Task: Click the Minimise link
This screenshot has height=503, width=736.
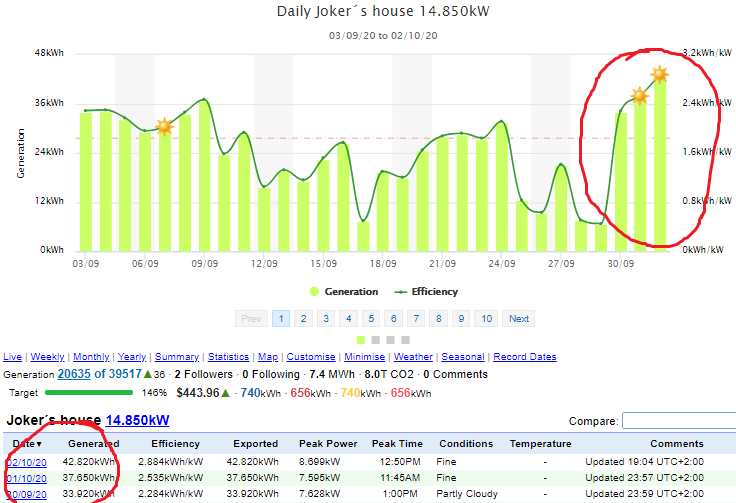Action: (x=364, y=357)
